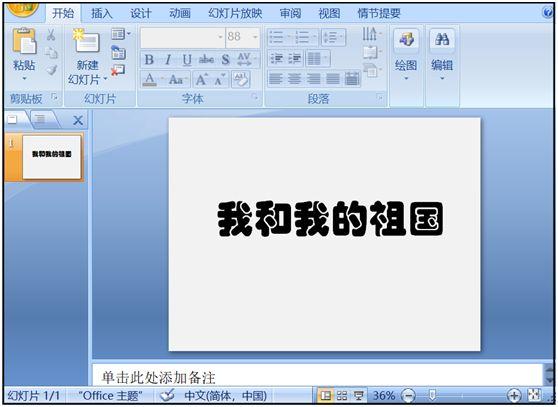Toggle align text right
Viewport: 558px width, 407px height.
[x=314, y=79]
